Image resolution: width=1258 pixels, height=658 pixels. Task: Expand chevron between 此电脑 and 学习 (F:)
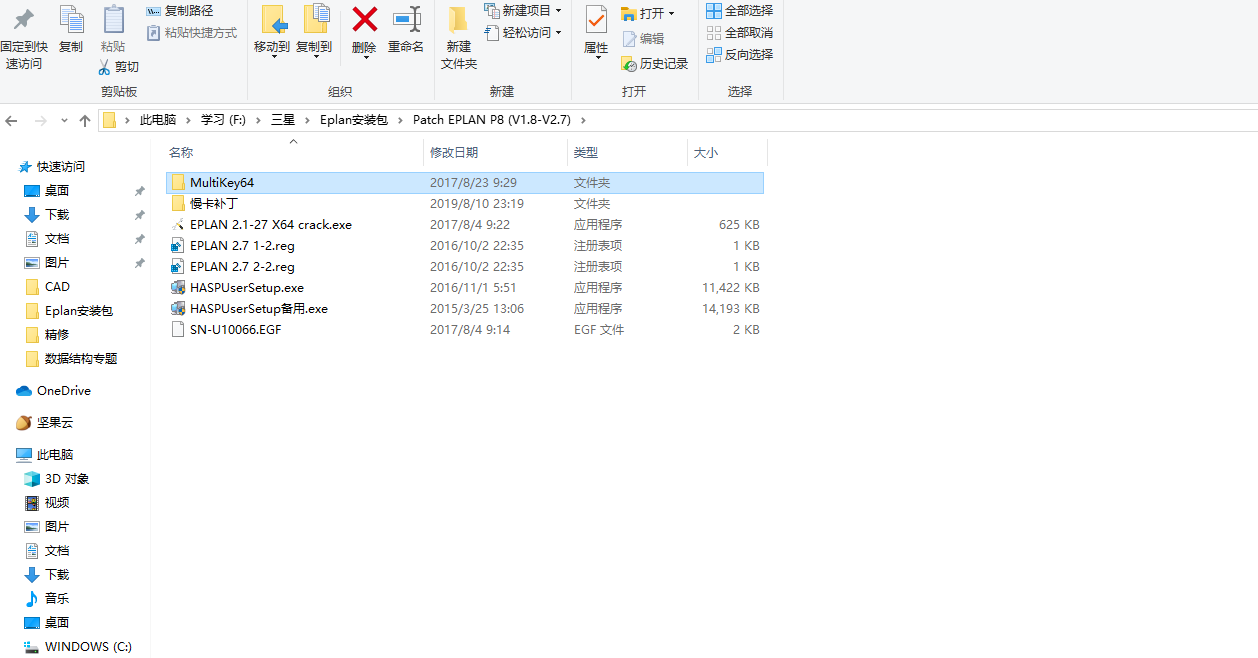point(188,120)
